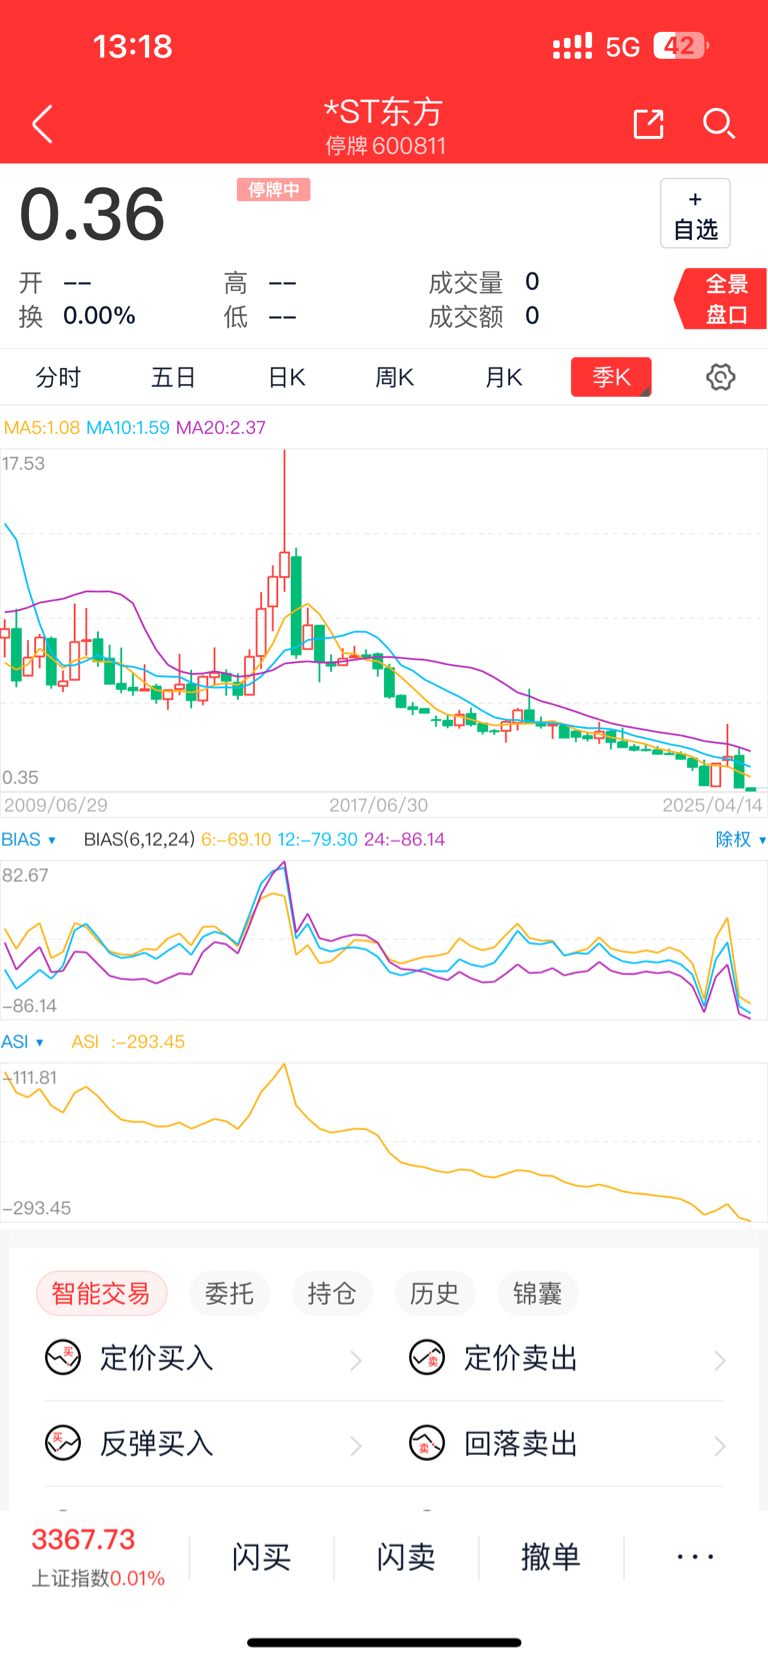Open the BIAS indicator dropdown

pos(29,839)
